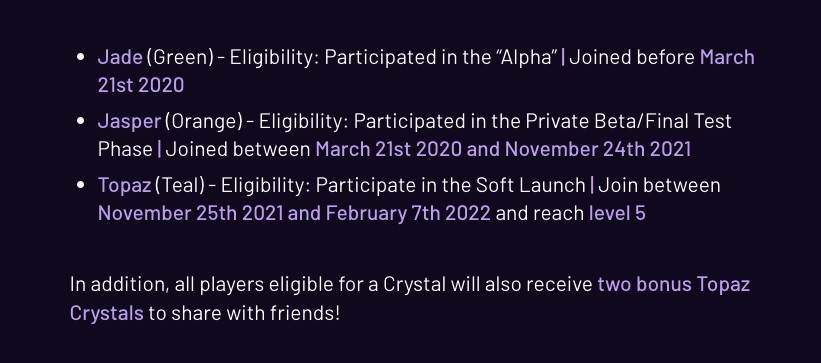Click the purple "Jade" crystal name
821x363 pixels.
tap(120, 57)
